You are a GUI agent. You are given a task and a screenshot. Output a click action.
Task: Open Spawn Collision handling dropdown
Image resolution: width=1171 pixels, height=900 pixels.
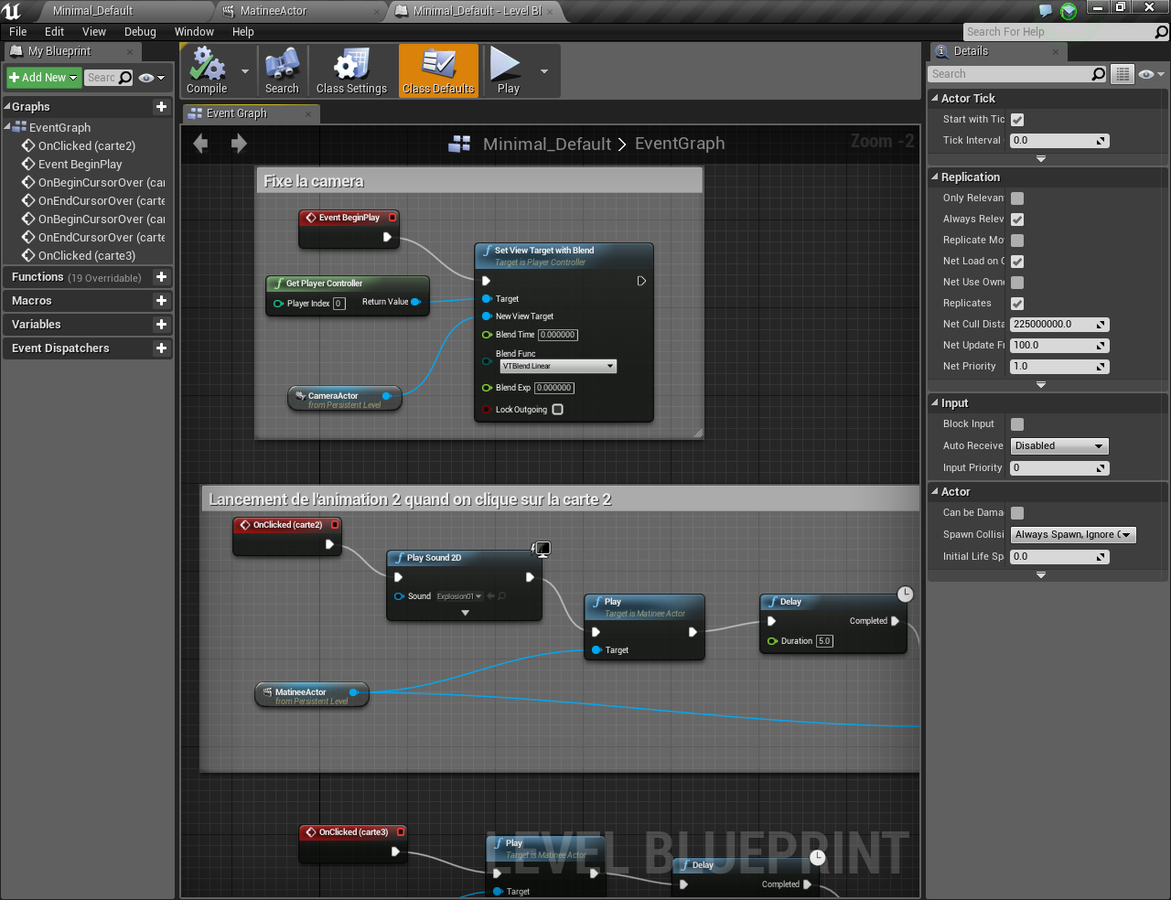pyautogui.click(x=1072, y=534)
